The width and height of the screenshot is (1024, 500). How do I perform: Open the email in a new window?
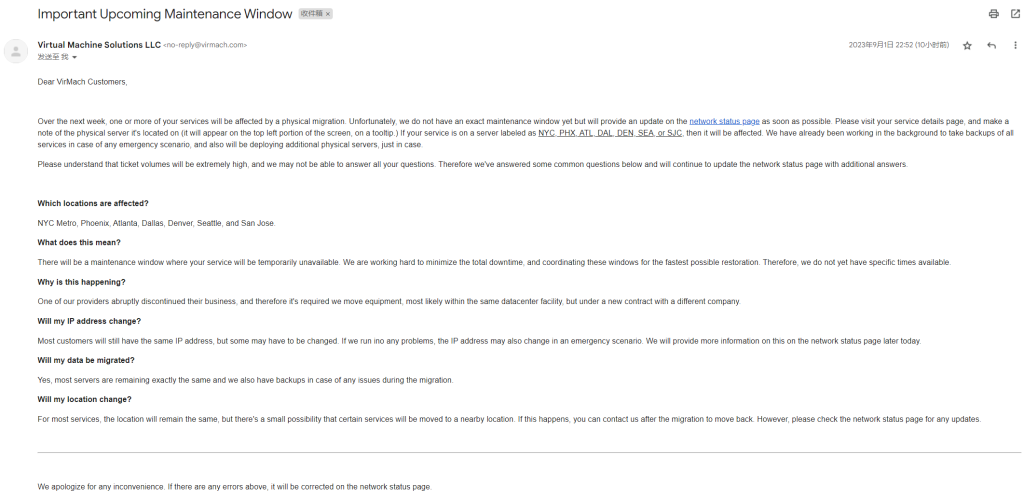coord(1015,14)
